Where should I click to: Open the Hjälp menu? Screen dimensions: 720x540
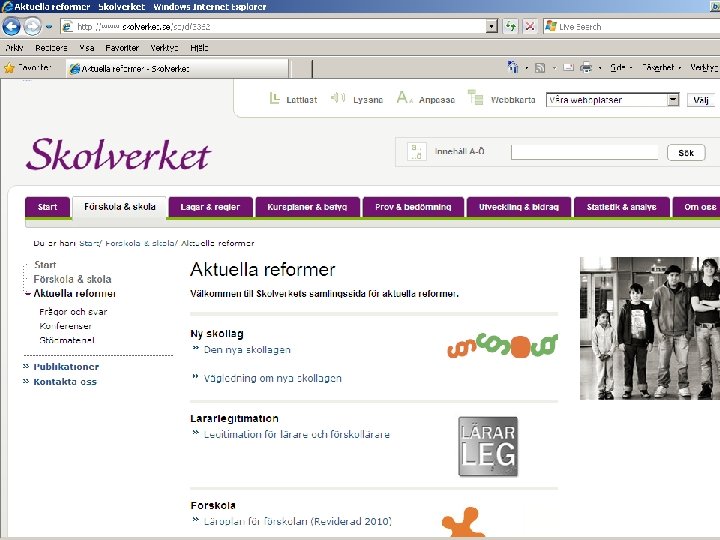point(199,48)
